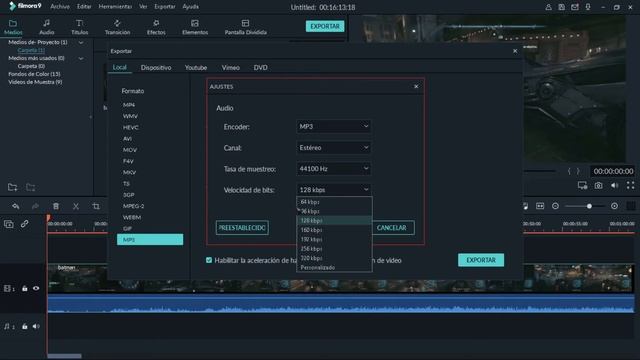The height and width of the screenshot is (360, 640).
Task: Open the Archivo menu
Action: [x=60, y=7]
